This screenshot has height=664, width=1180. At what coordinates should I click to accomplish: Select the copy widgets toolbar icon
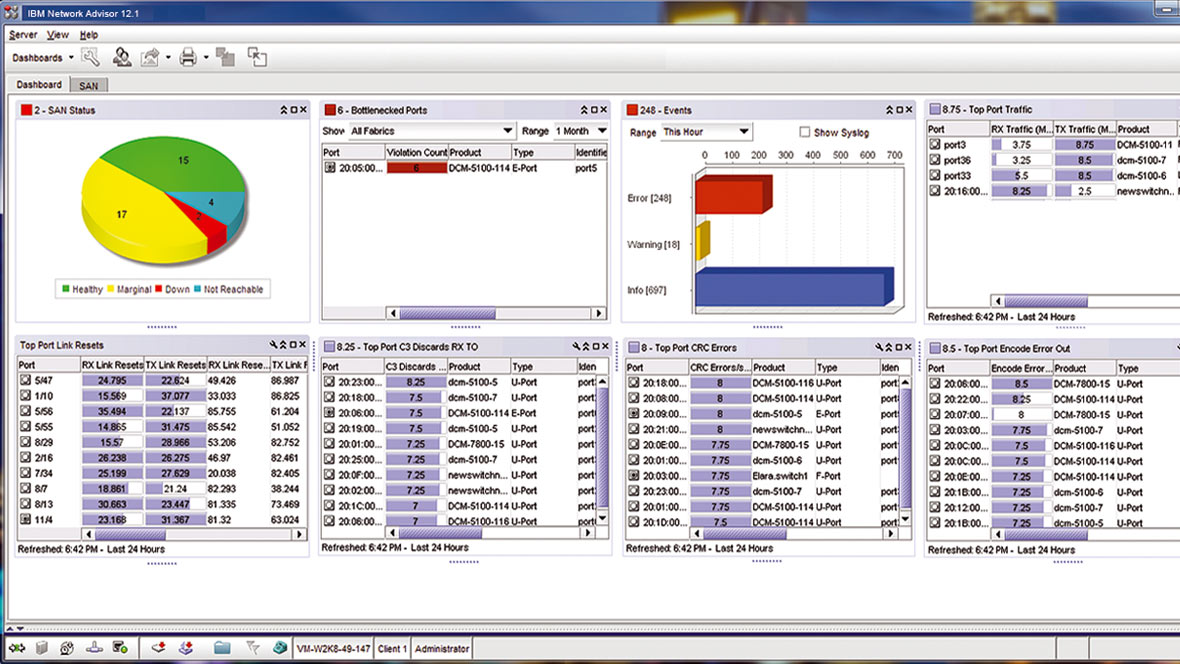pyautogui.click(x=226, y=57)
